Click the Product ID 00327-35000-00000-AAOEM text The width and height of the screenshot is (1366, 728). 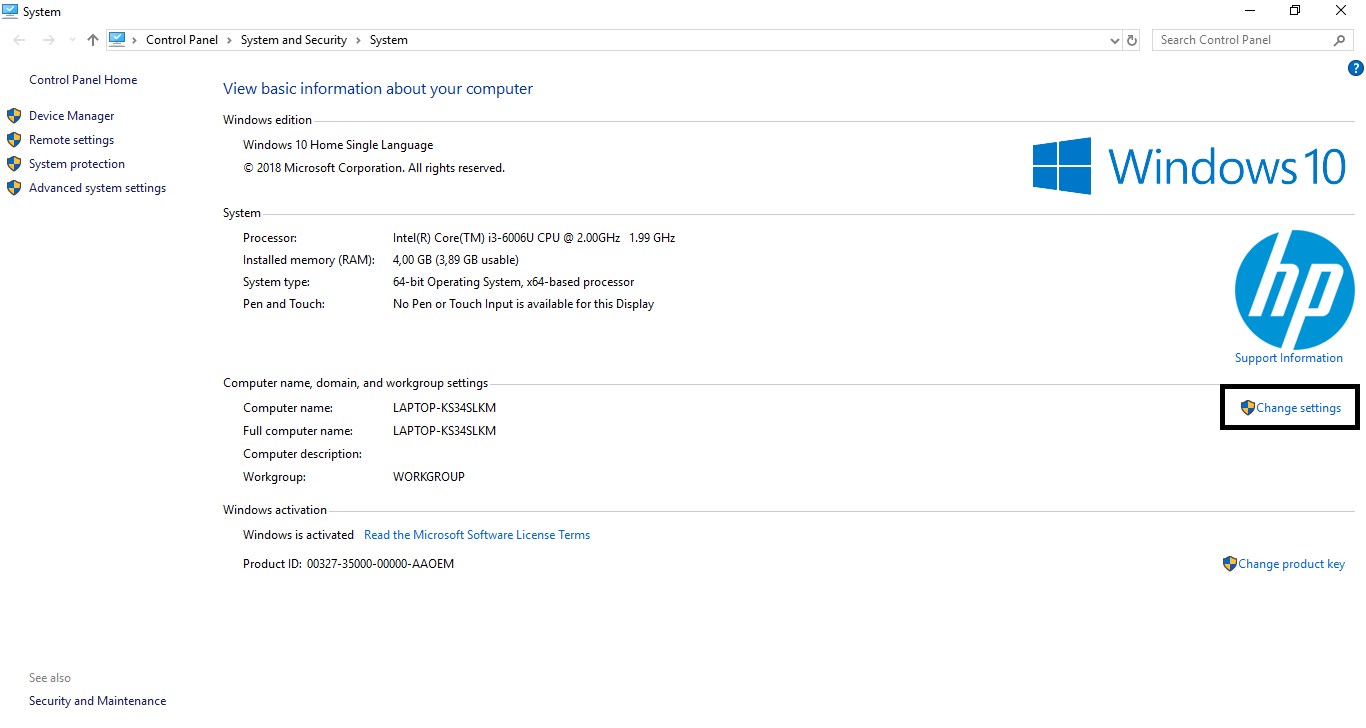(x=349, y=564)
